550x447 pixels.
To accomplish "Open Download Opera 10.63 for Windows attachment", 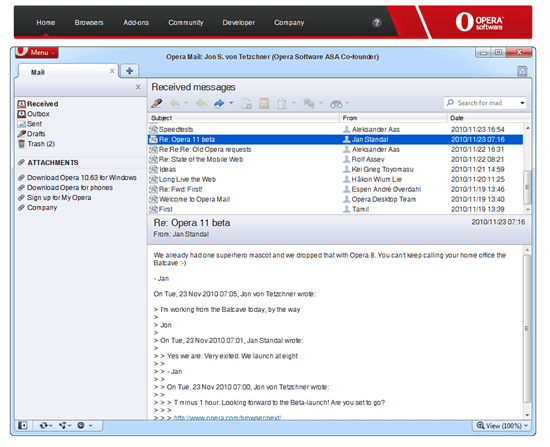I will pos(78,178).
